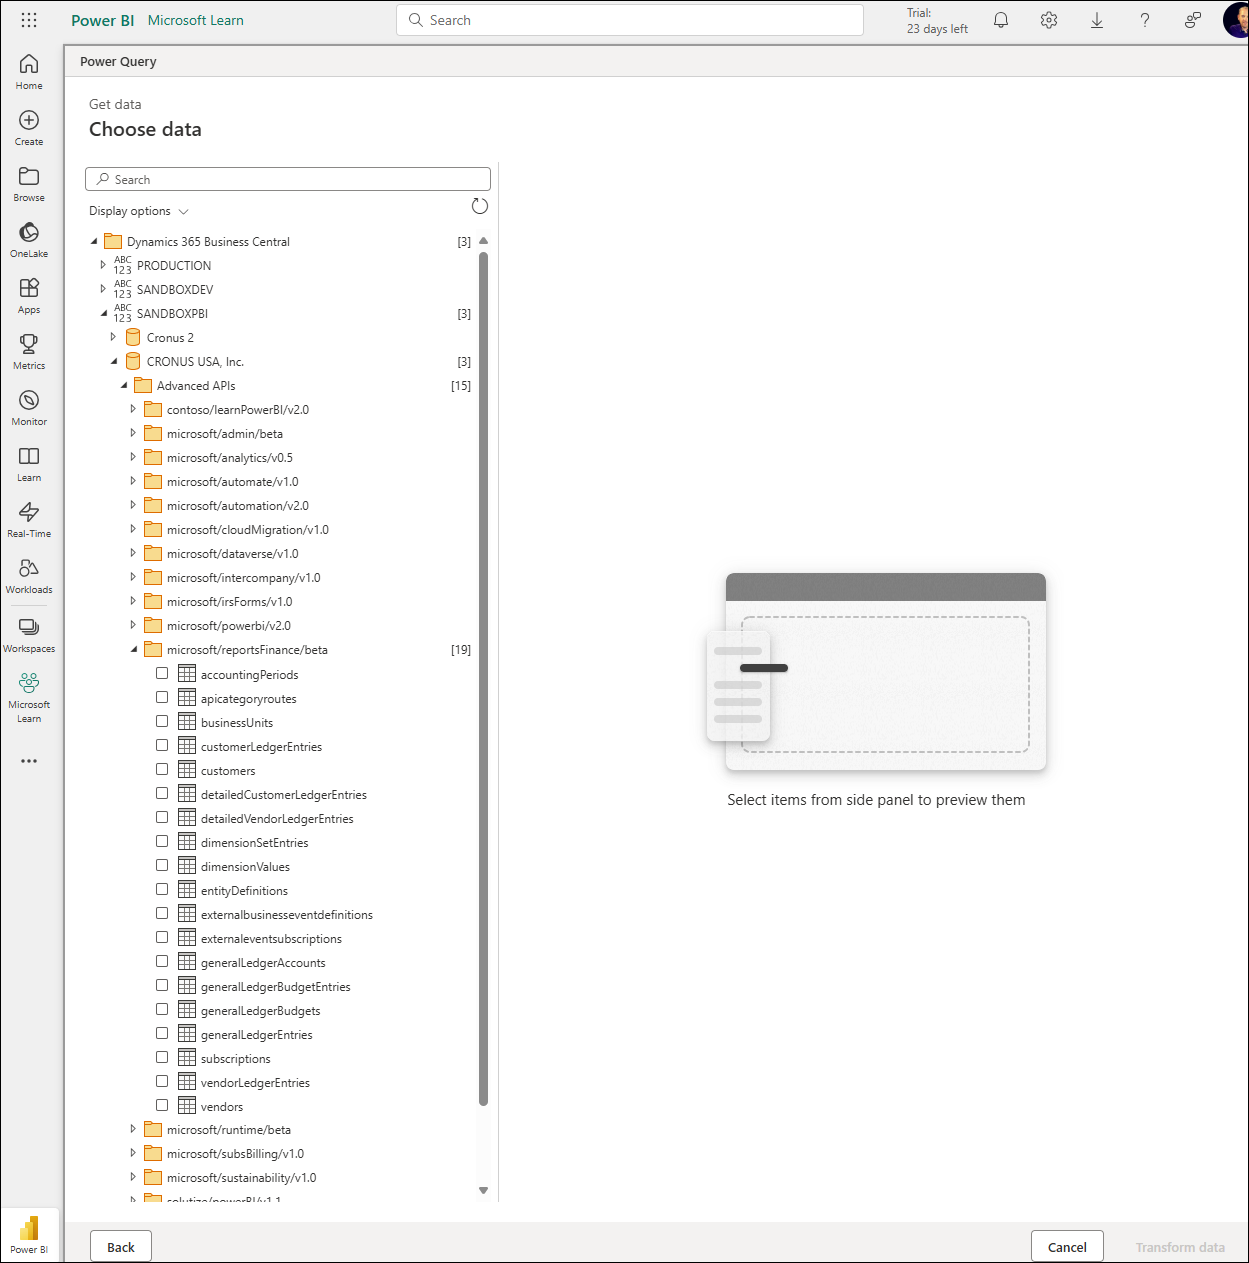
Task: Tick the generalLedgerAccounts checkbox
Action: 162,961
